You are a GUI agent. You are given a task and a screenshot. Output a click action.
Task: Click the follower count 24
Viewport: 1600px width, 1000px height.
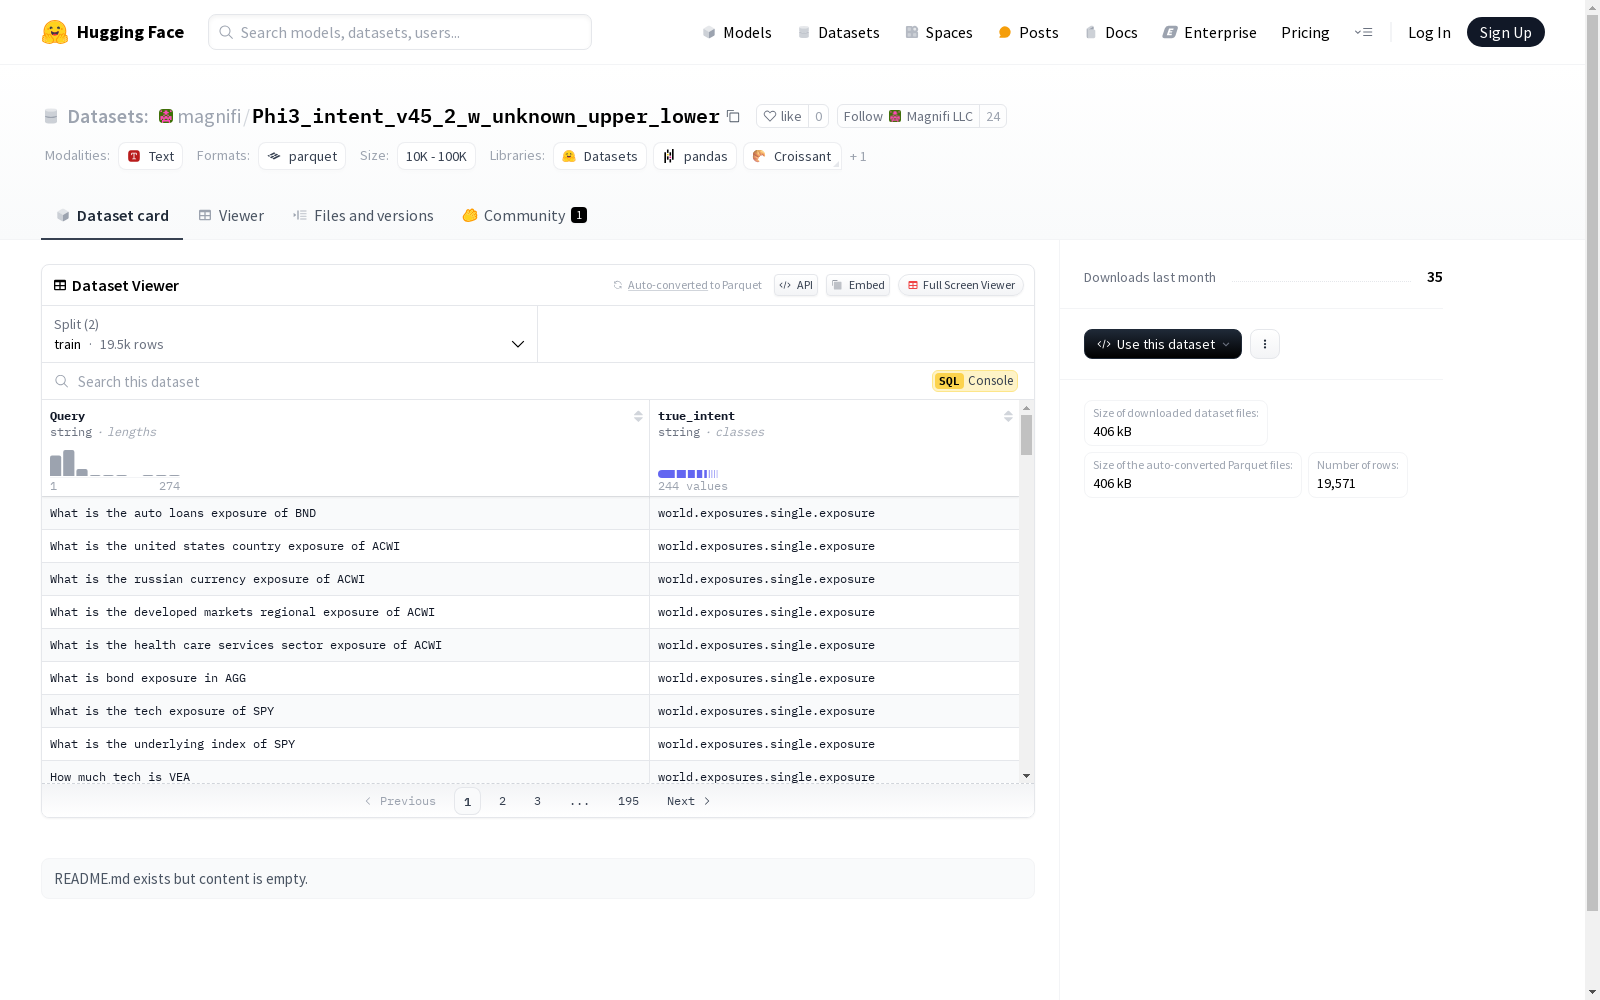[x=993, y=116]
